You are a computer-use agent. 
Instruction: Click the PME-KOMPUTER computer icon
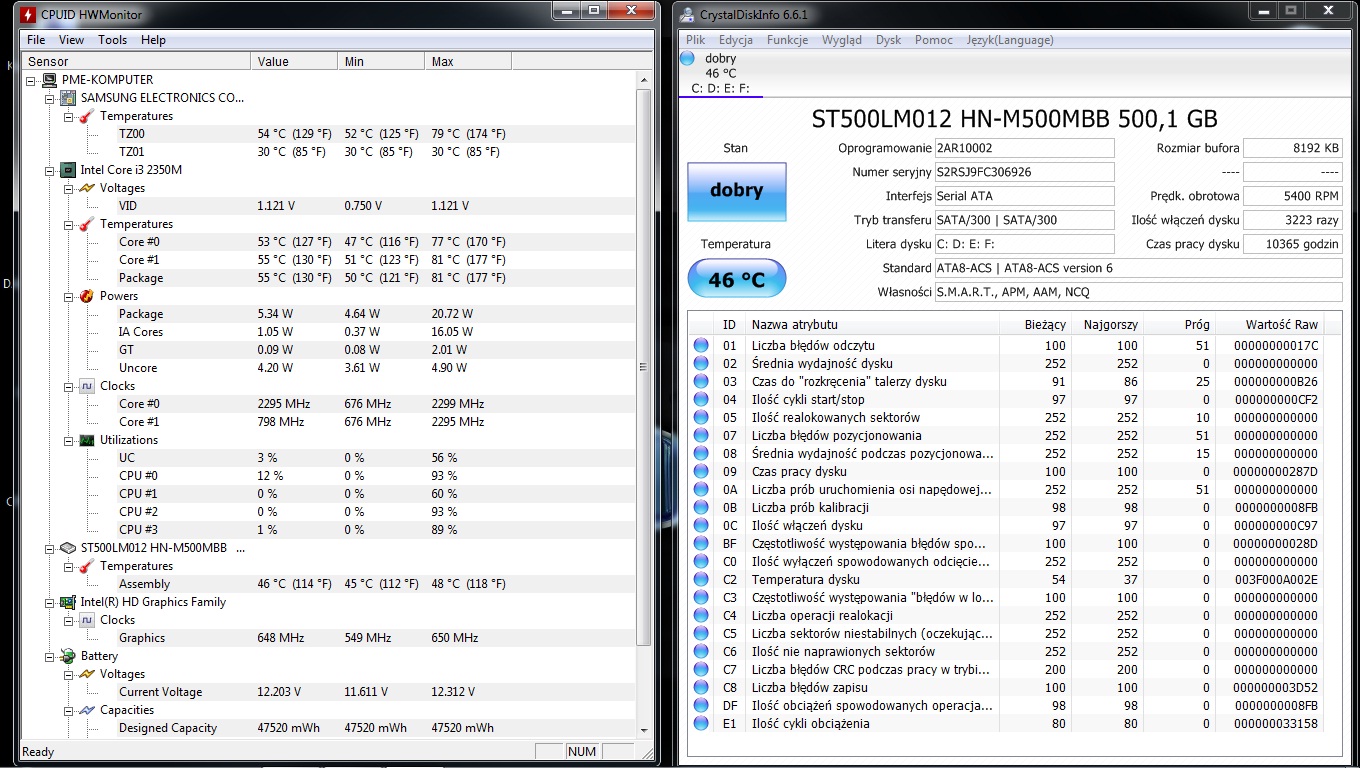(x=49, y=80)
